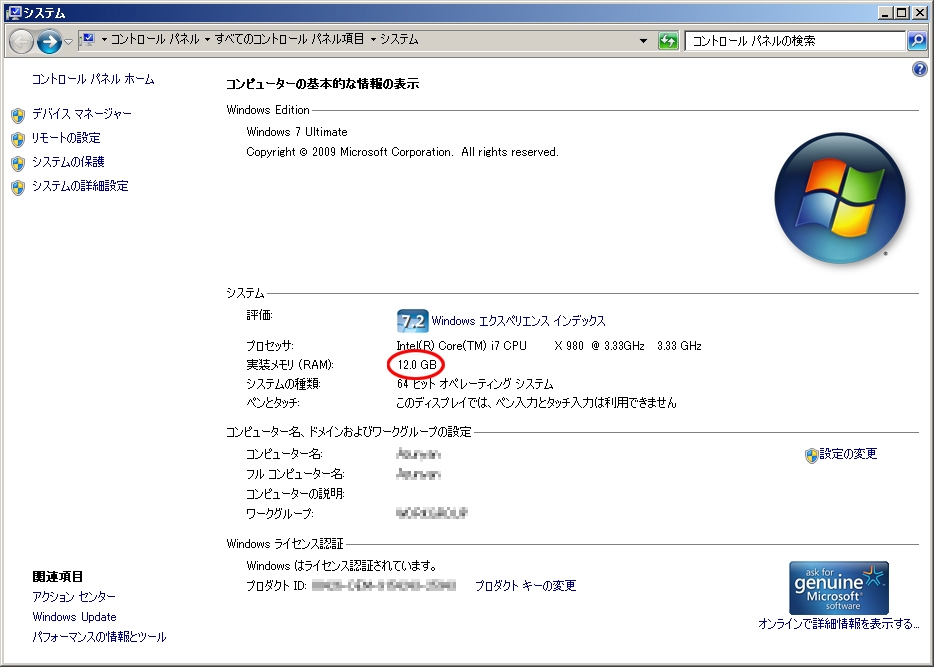Screen dimensions: 934x667
Task: Click shield icon beside デバイス マネージャー
Action: pyautogui.click(x=18, y=115)
